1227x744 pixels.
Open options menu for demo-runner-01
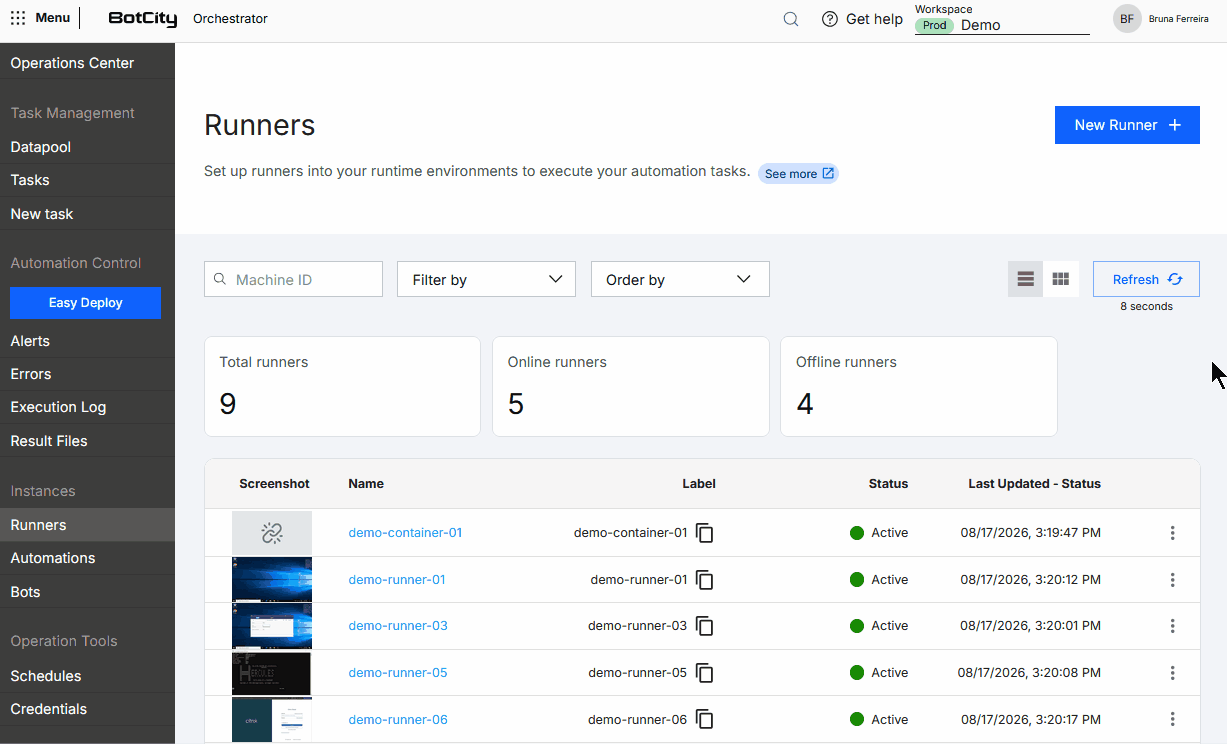[x=1173, y=580]
